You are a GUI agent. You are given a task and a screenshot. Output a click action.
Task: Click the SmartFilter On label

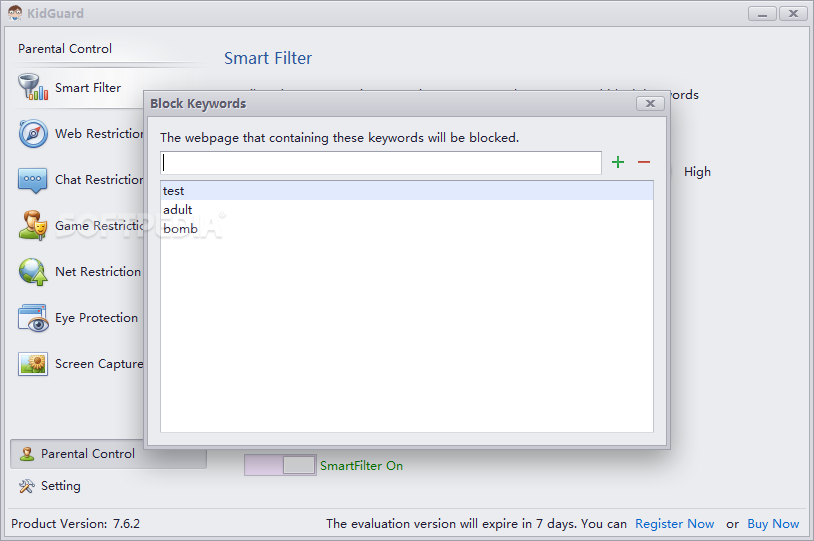[x=361, y=466]
